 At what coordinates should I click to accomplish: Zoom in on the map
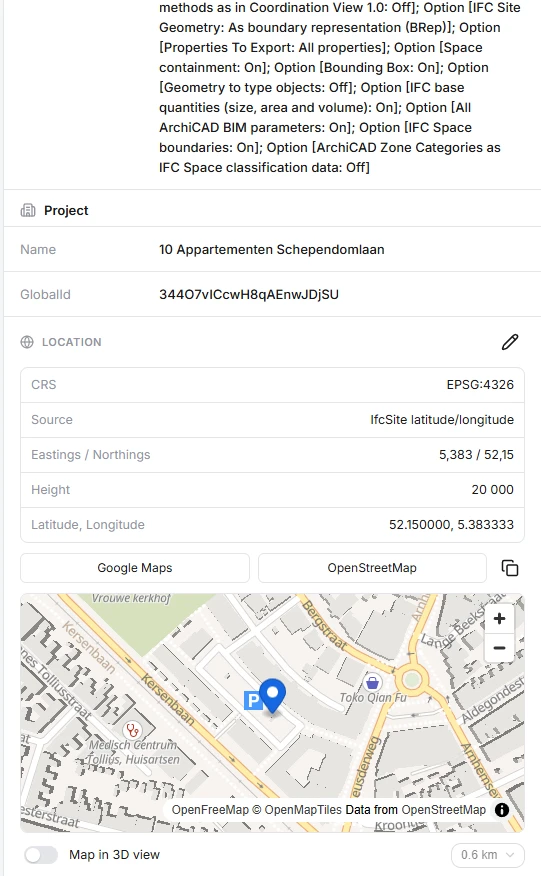(x=500, y=618)
